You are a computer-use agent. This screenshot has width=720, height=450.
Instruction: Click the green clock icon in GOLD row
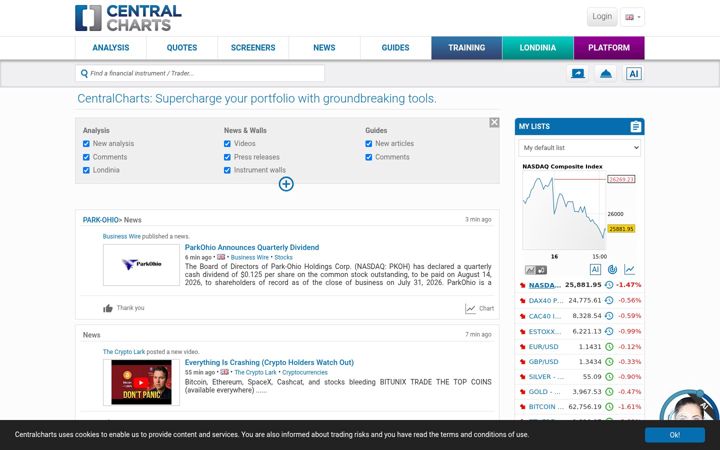[609, 392]
